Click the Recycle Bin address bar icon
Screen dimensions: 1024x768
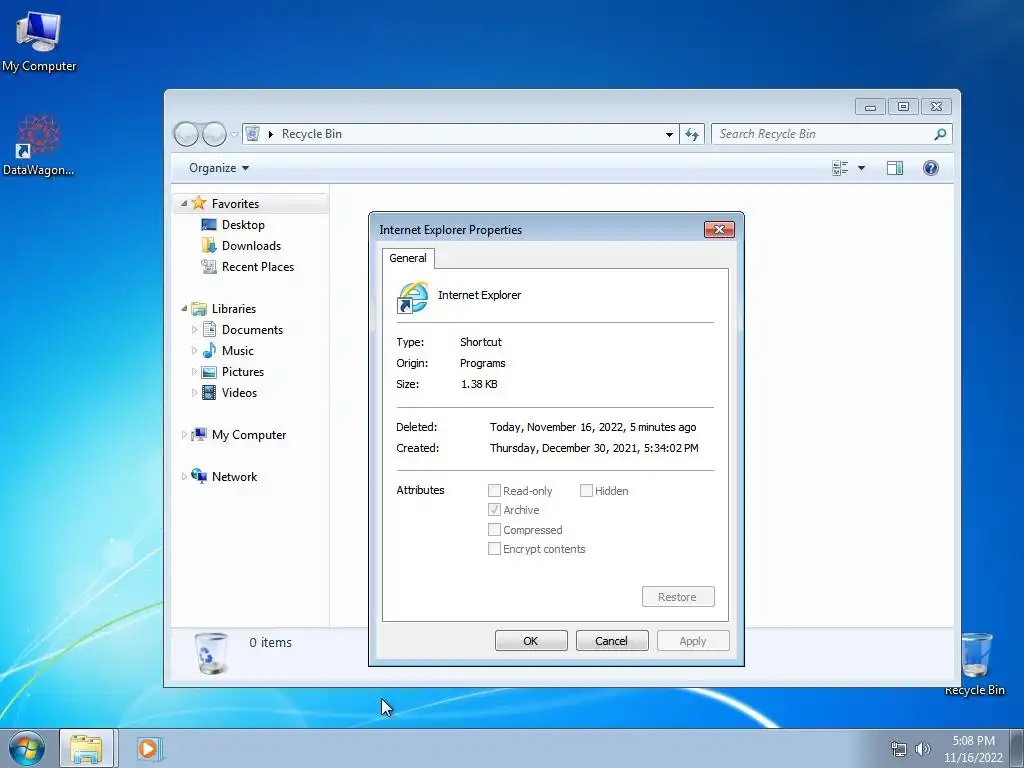click(x=253, y=133)
